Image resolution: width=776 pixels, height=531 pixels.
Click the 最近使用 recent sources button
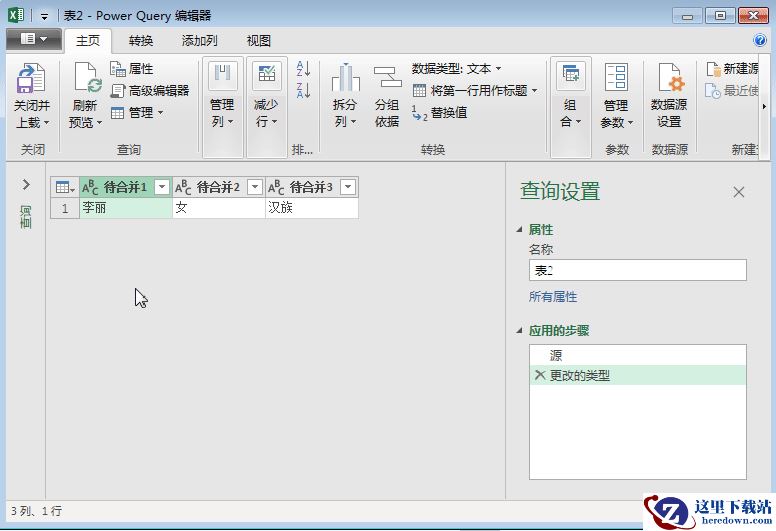[731, 91]
